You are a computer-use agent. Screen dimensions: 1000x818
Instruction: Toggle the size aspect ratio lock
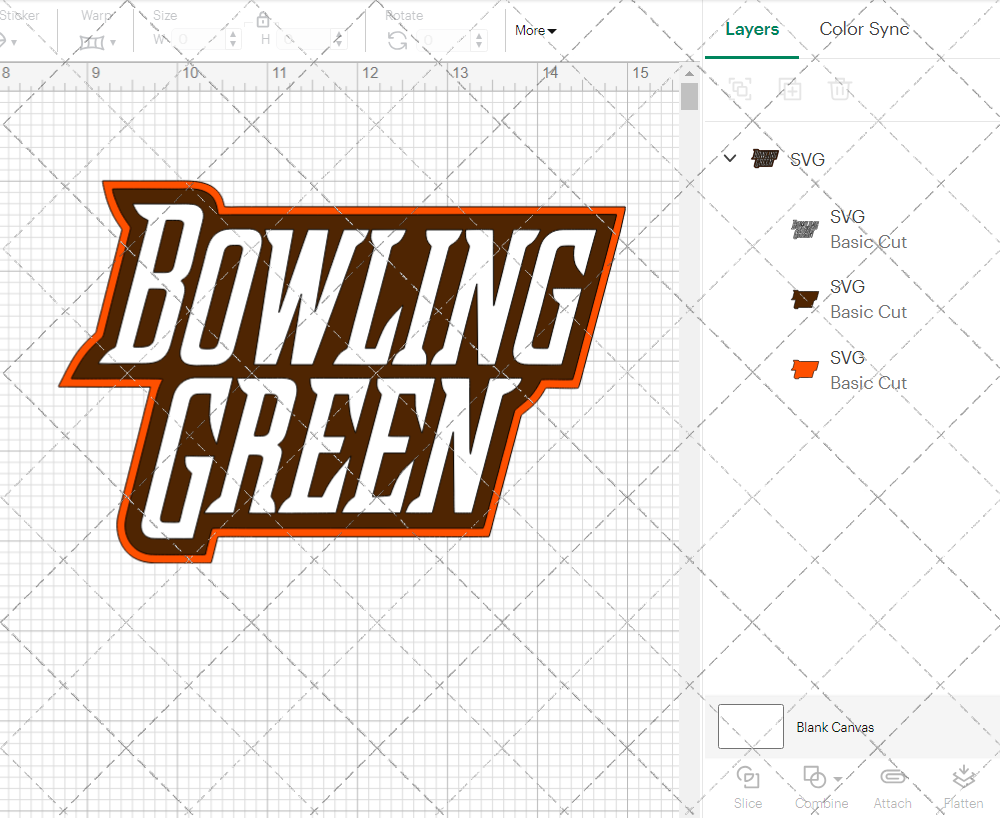point(263,19)
